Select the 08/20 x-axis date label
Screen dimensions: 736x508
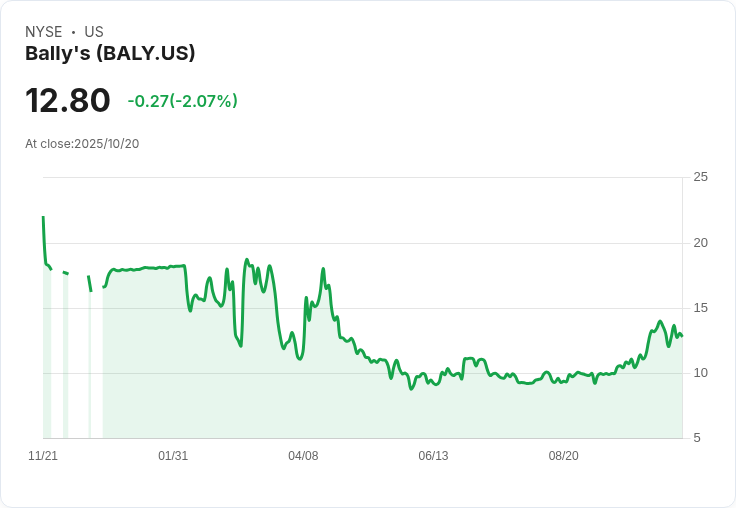(x=563, y=456)
